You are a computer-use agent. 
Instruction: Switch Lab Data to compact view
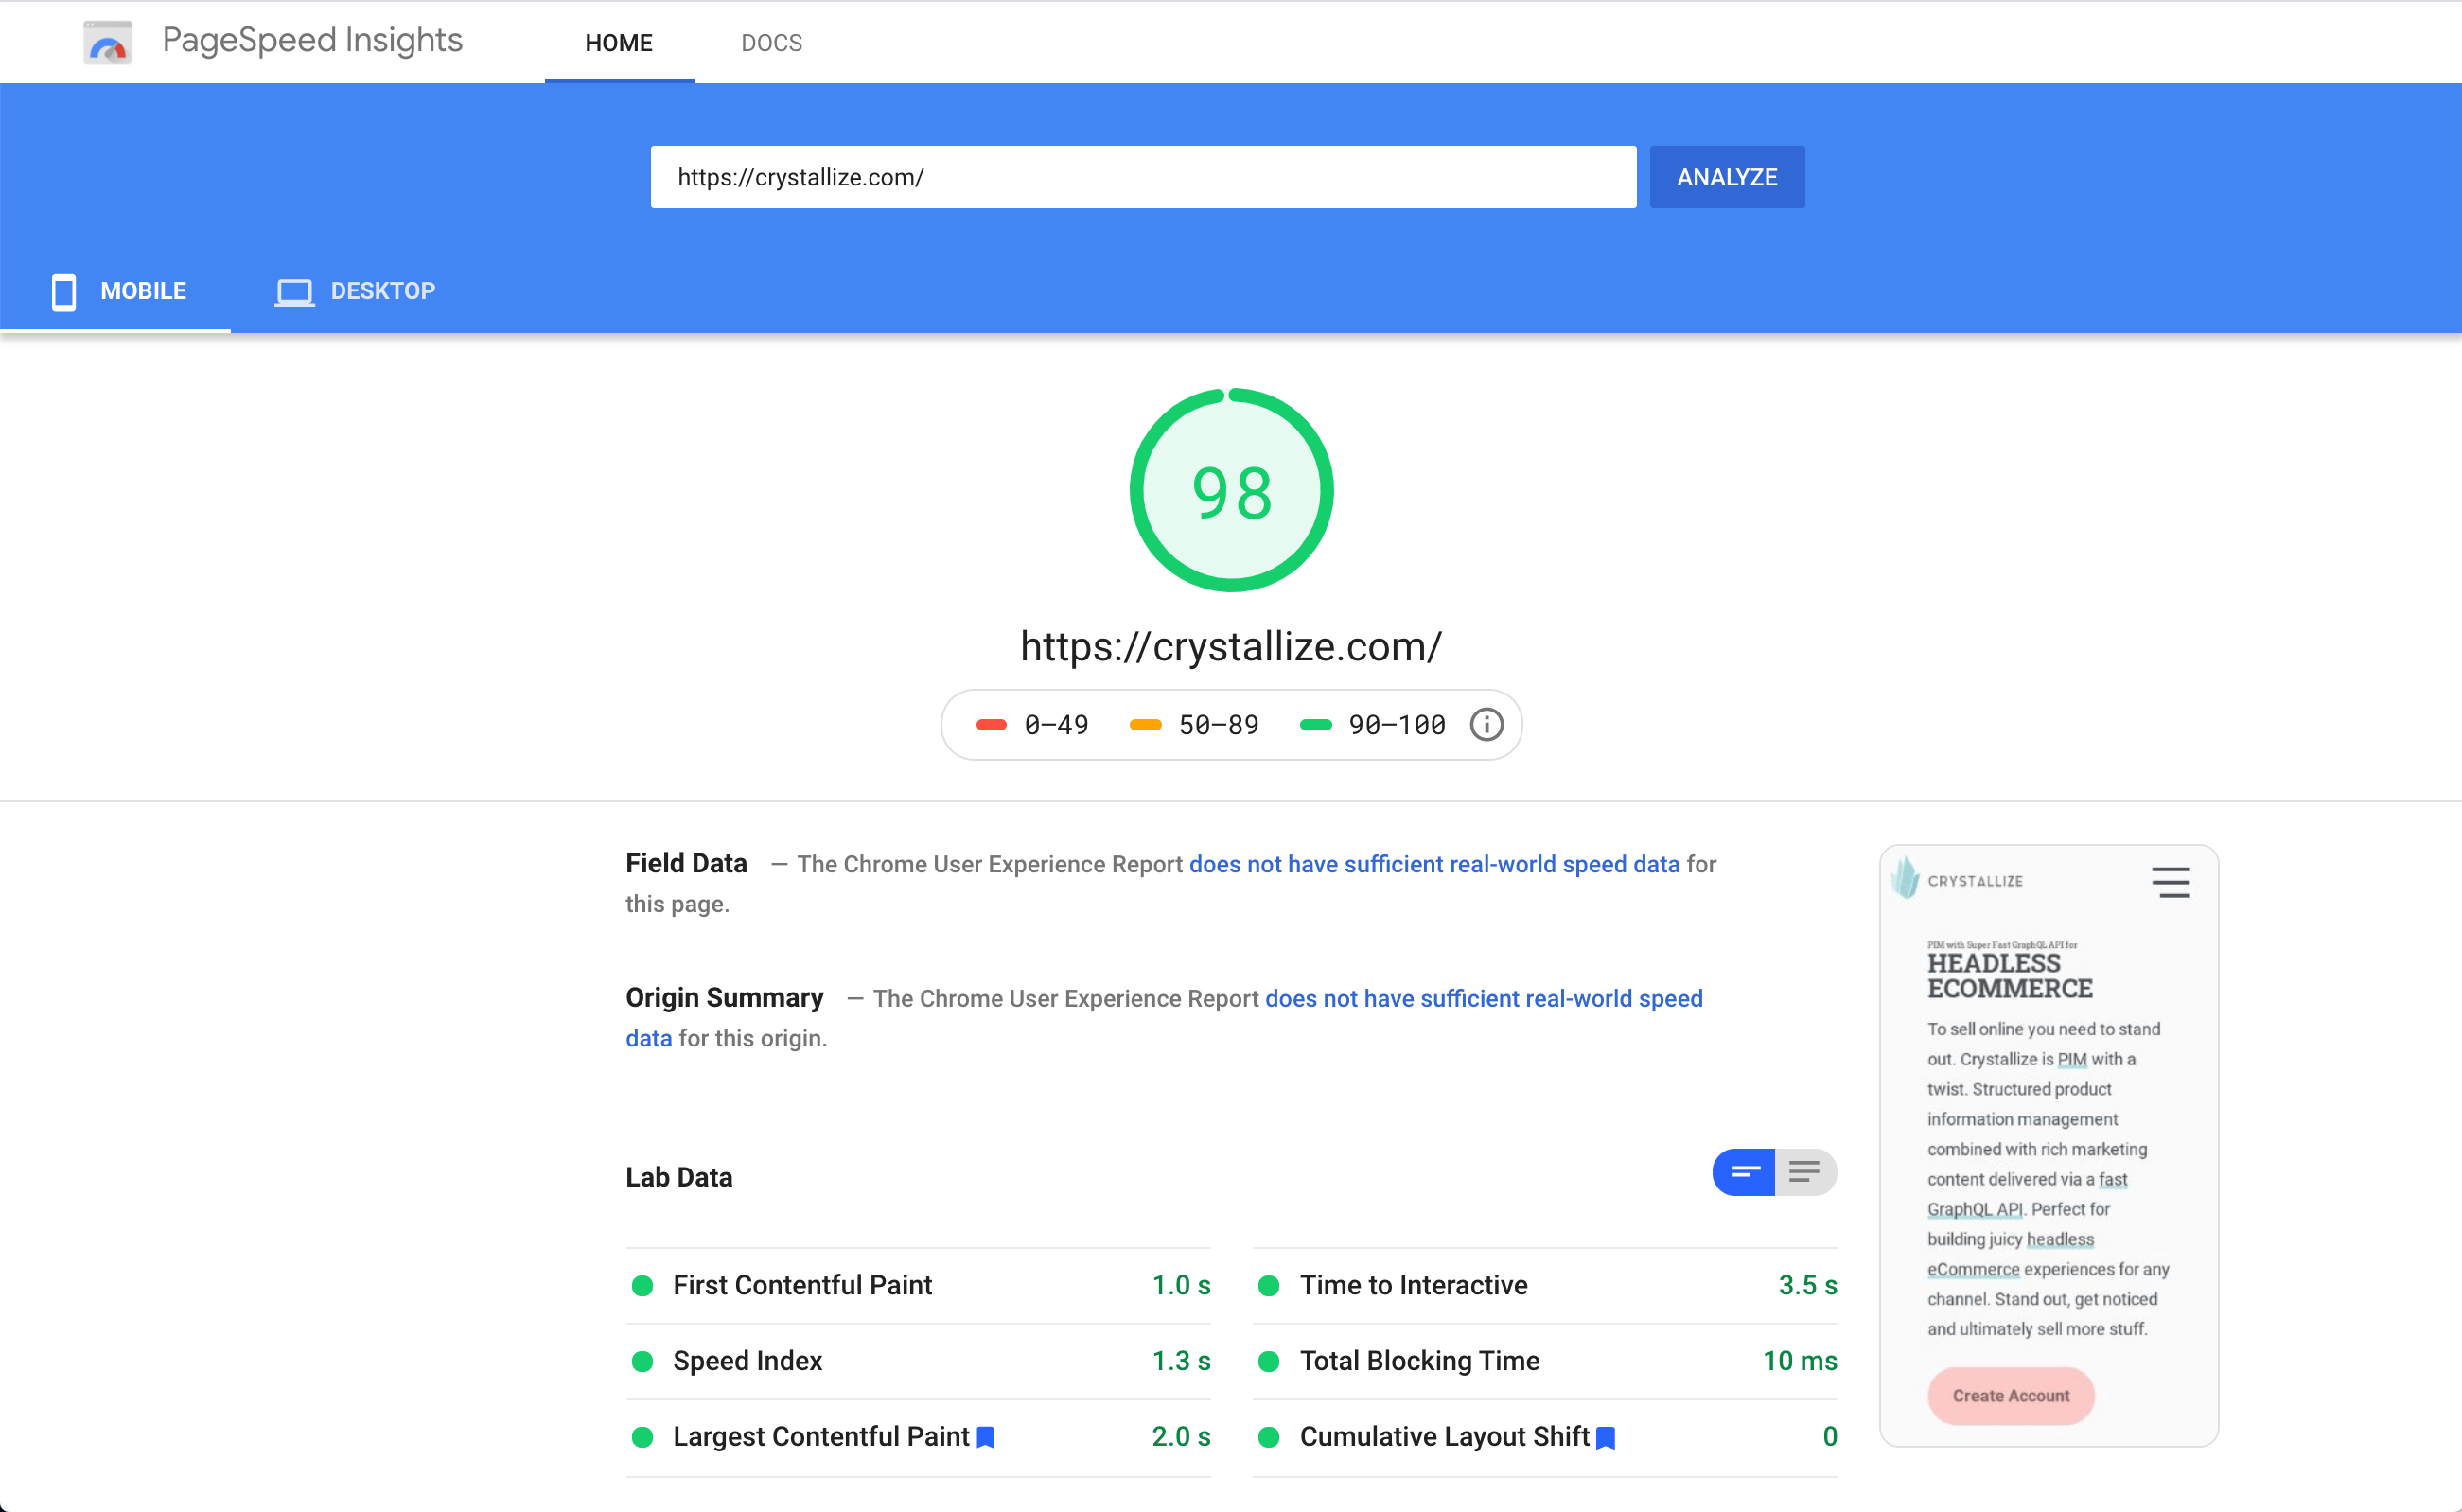click(x=1744, y=1172)
